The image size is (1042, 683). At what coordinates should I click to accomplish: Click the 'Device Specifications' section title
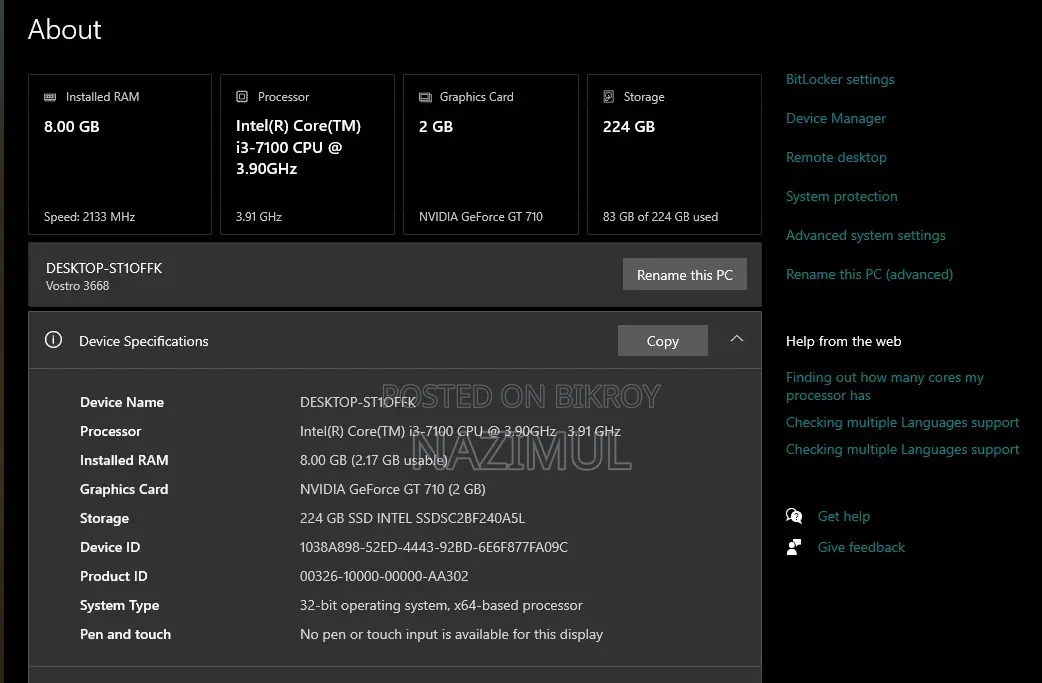[144, 341]
